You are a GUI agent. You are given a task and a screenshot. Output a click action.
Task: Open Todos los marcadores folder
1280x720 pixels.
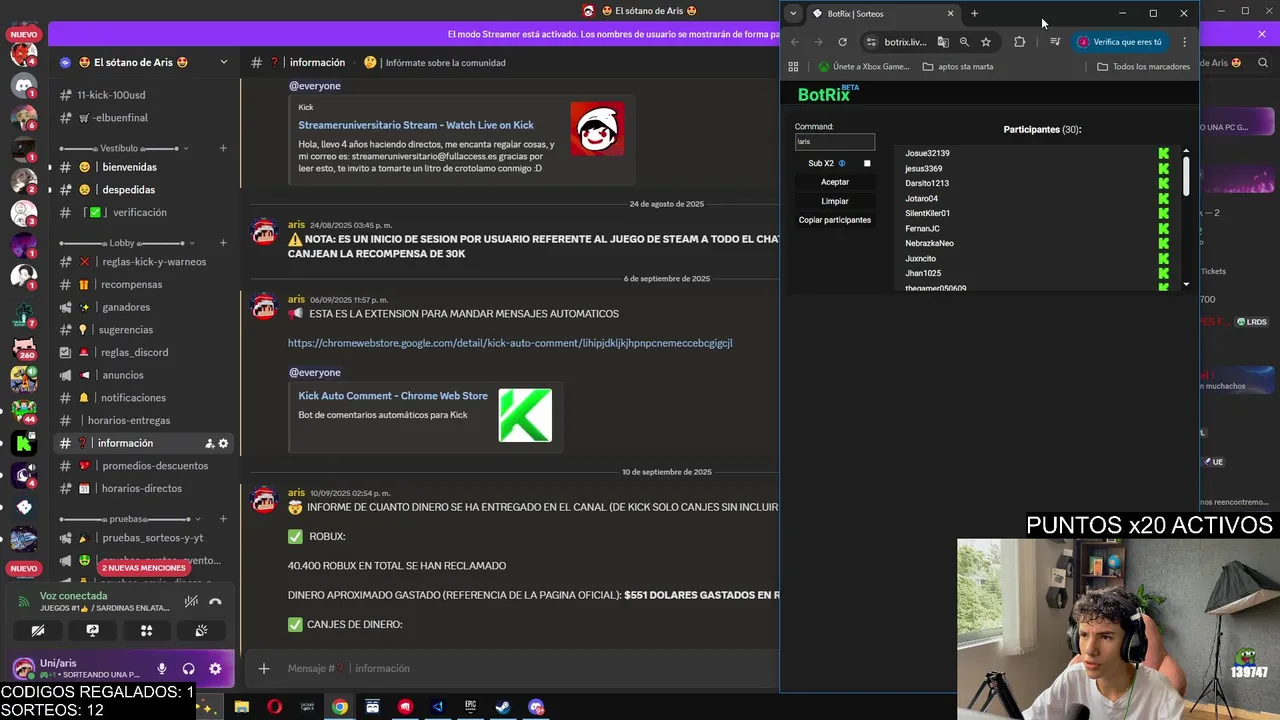[x=1143, y=67]
